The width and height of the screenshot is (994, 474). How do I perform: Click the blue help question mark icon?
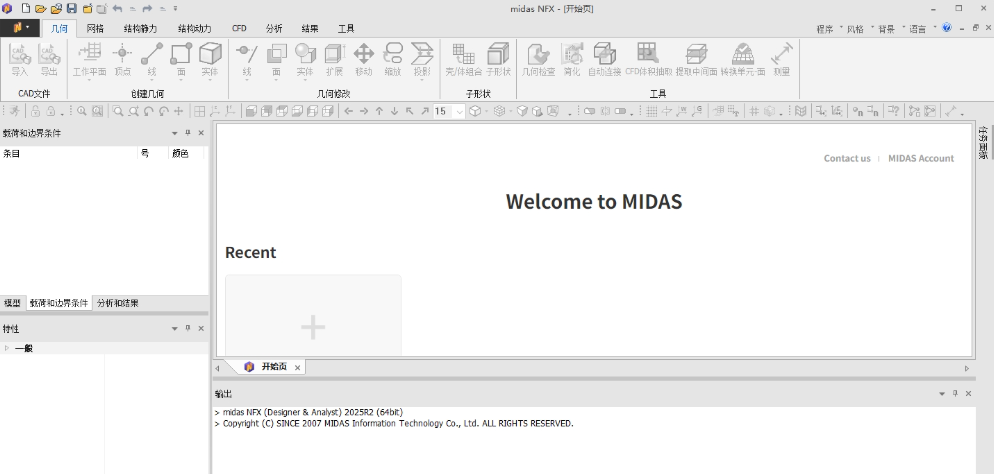click(x=947, y=28)
